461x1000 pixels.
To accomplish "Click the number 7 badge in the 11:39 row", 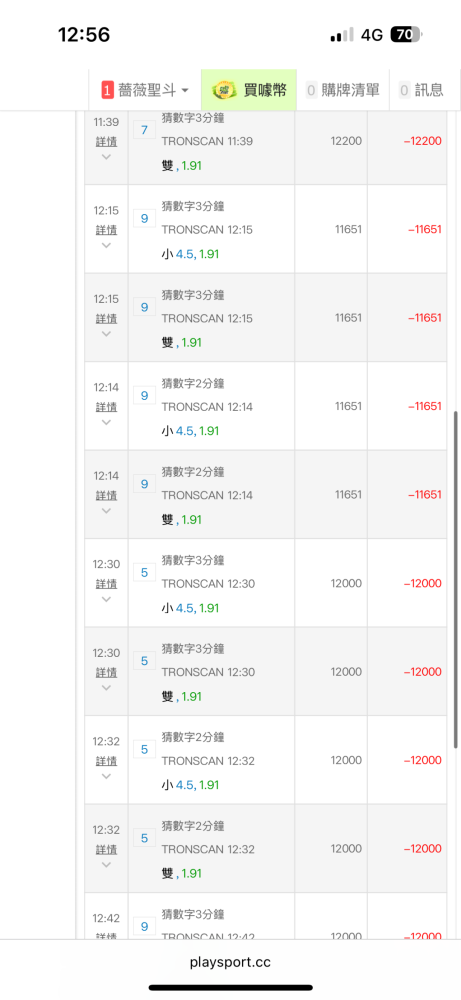I will [144, 130].
